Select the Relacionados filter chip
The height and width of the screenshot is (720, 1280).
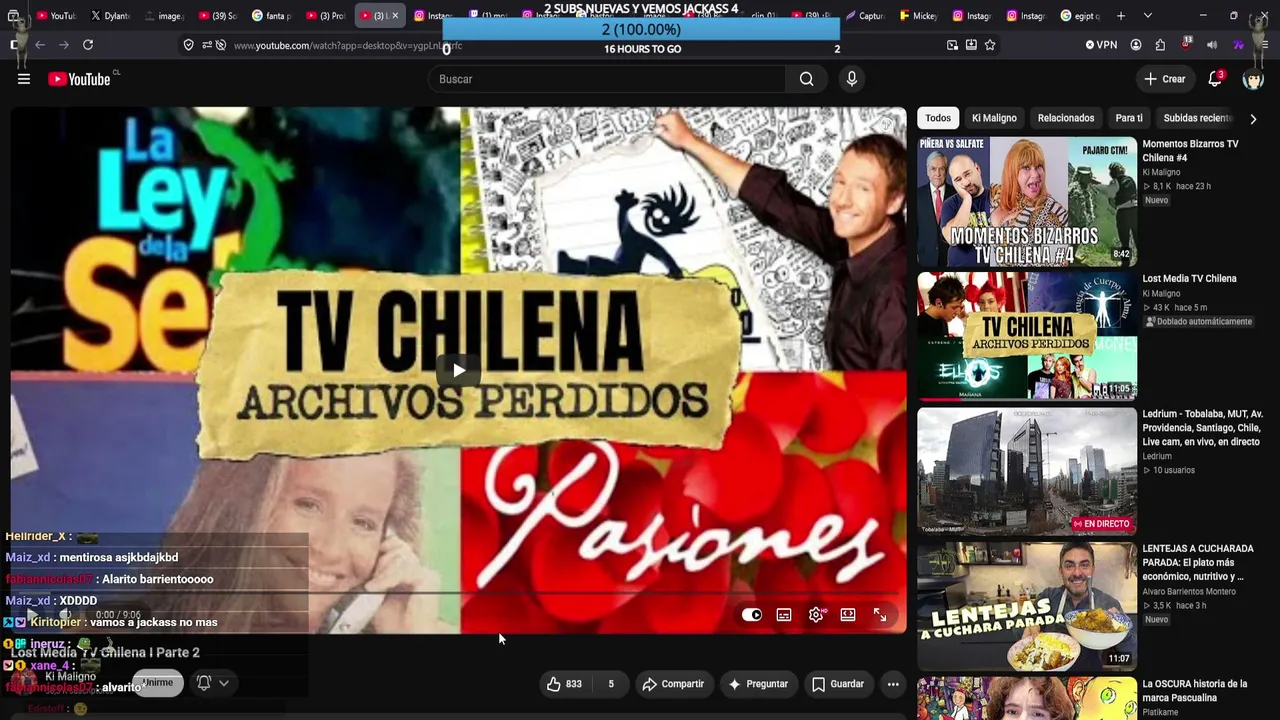pos(1066,118)
